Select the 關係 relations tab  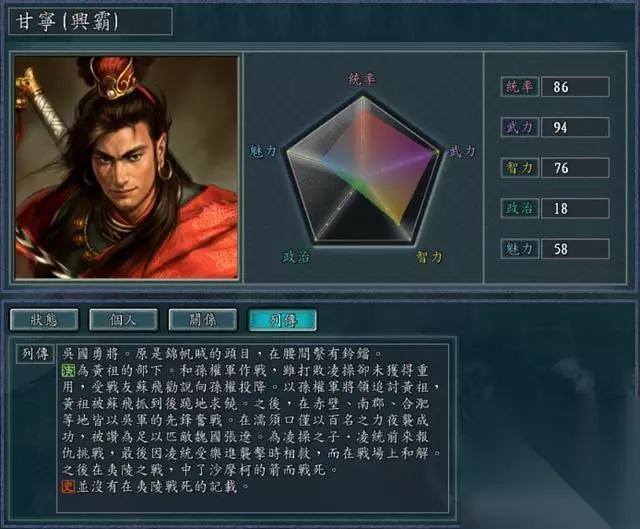point(202,320)
